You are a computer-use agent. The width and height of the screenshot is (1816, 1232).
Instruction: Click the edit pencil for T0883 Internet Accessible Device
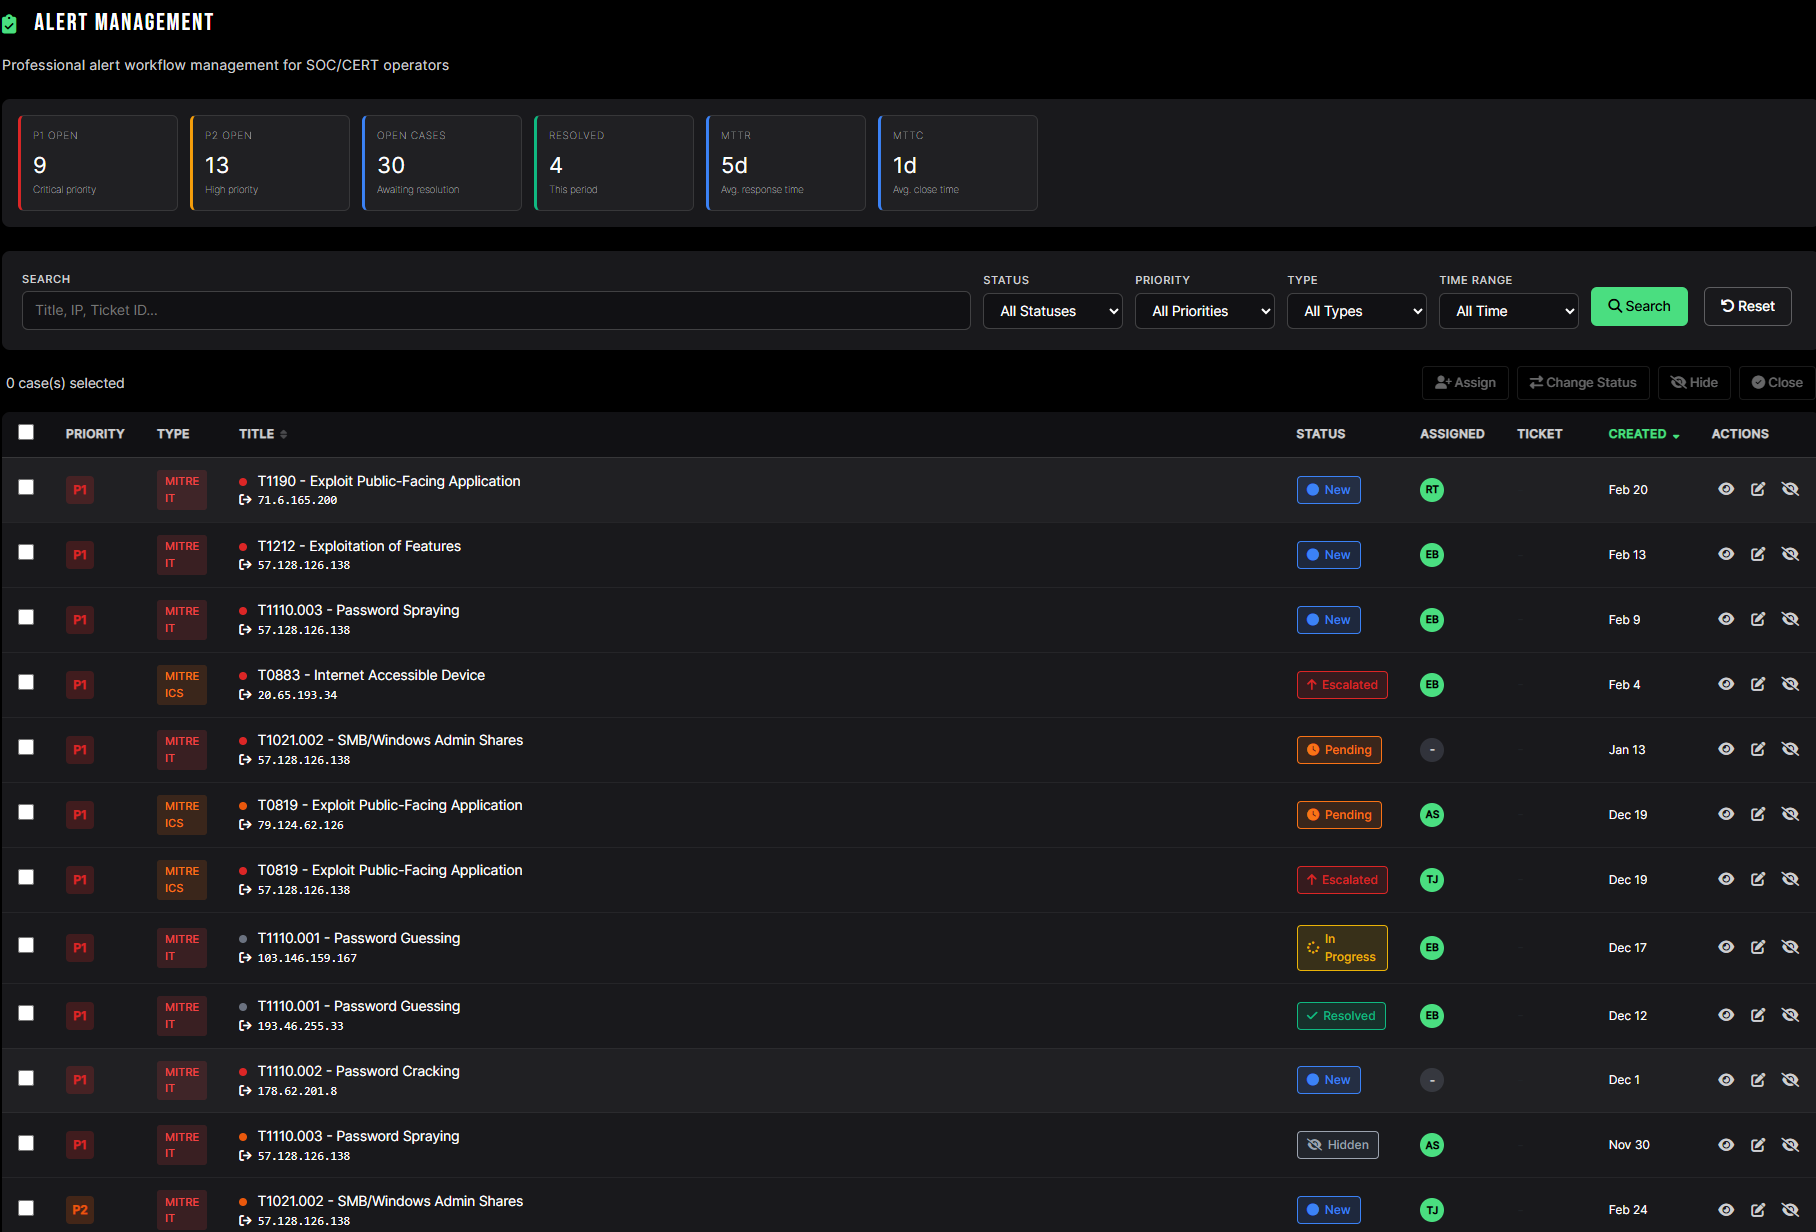[x=1758, y=683]
